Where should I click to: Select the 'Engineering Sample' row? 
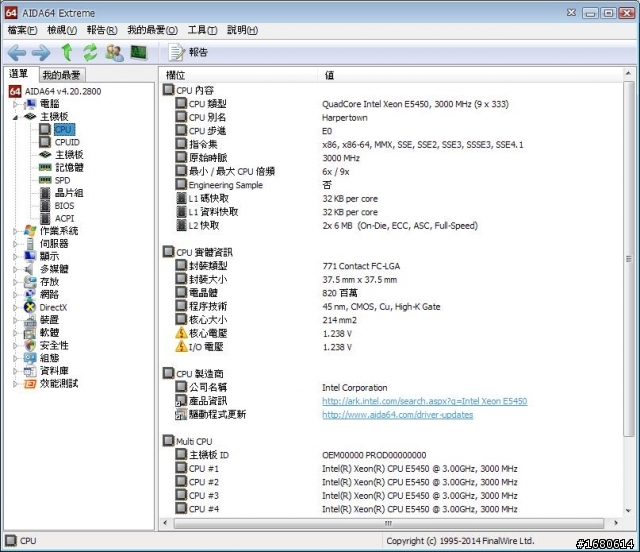click(x=392, y=185)
